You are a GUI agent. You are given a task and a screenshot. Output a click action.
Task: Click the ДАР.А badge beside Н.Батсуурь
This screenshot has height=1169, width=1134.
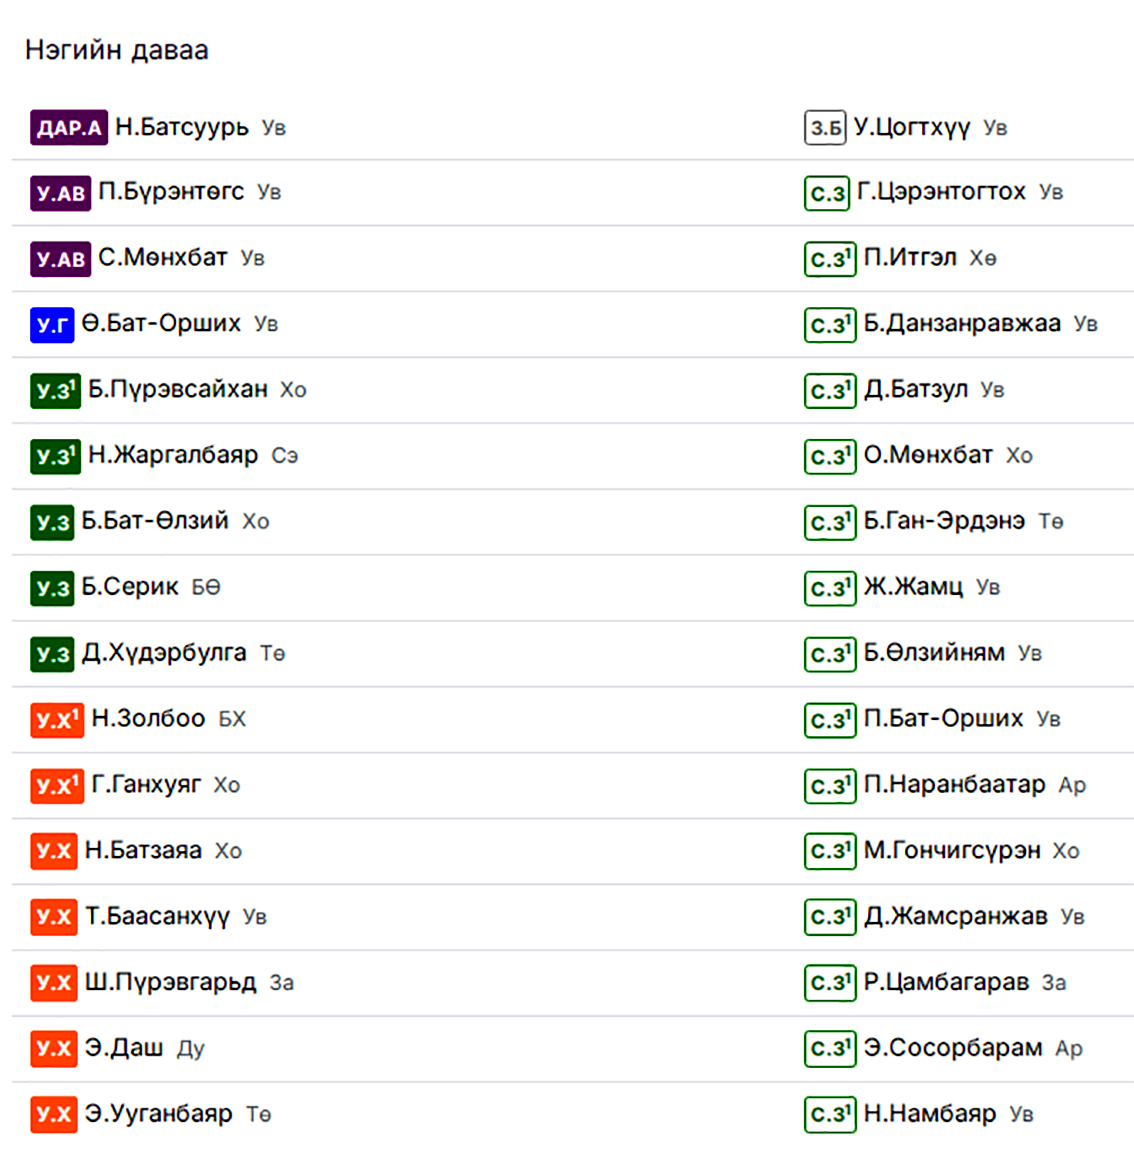click(x=68, y=128)
